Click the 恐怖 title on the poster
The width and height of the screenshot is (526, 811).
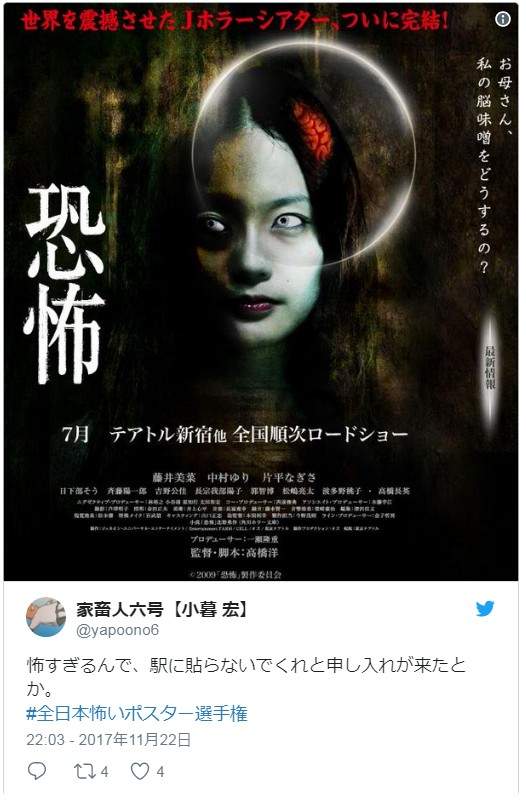pyautogui.click(x=65, y=284)
